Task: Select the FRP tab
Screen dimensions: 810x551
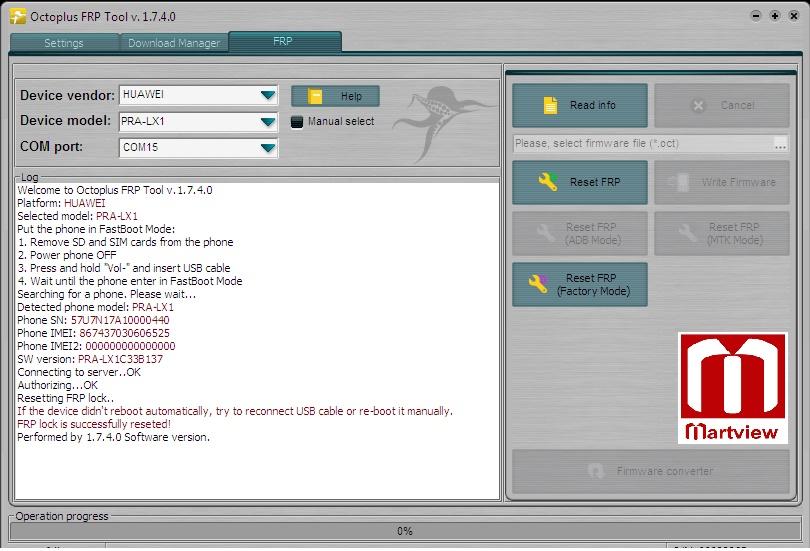Action: (284, 42)
